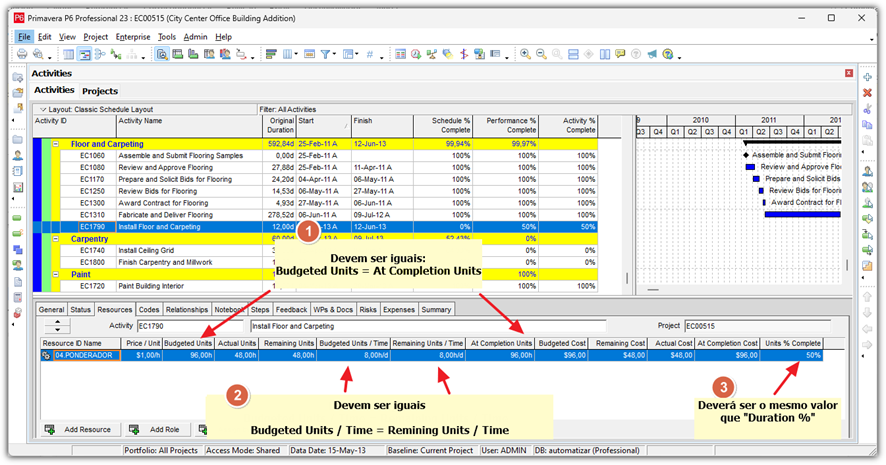The height and width of the screenshot is (465, 886).
Task: Click the Zoom Out magnifier icon
Action: click(541, 54)
